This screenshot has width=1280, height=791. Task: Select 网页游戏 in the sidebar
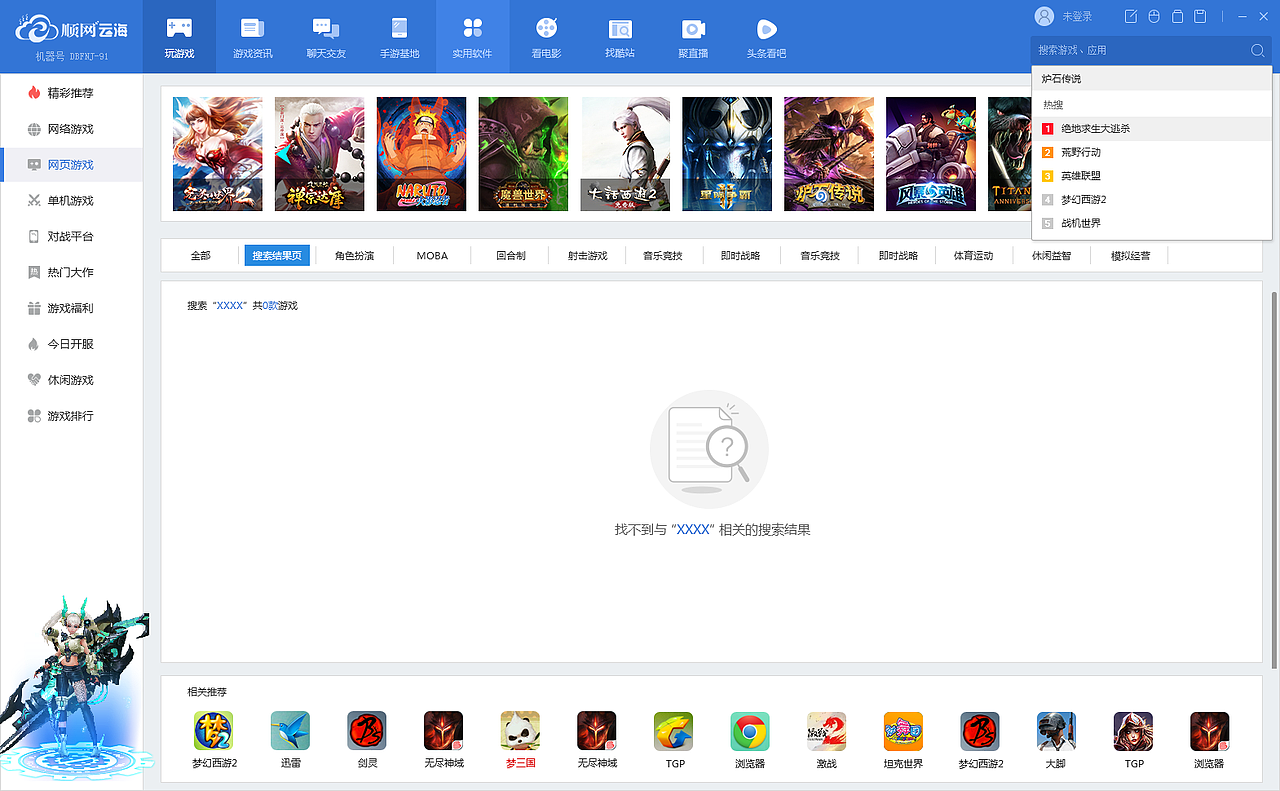click(71, 165)
